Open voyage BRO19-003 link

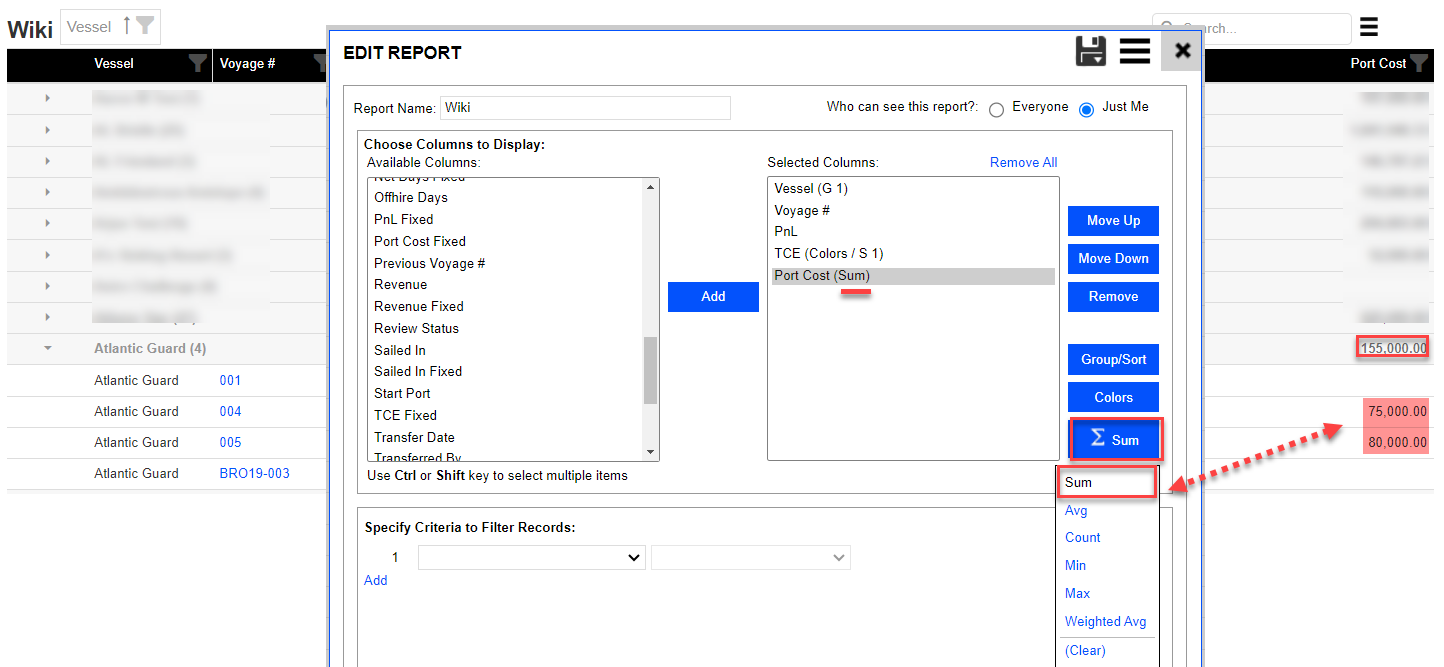click(254, 473)
